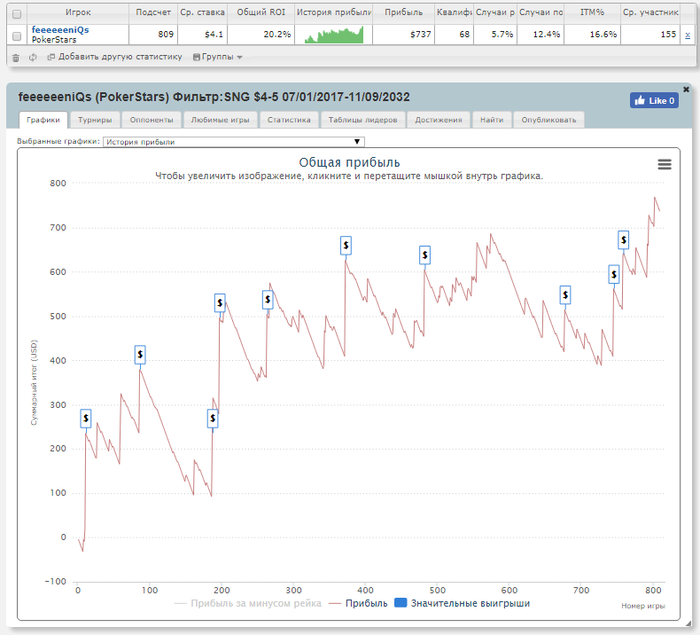
Task: Click the profit history sparkline thumbnail
Action: (334, 34)
